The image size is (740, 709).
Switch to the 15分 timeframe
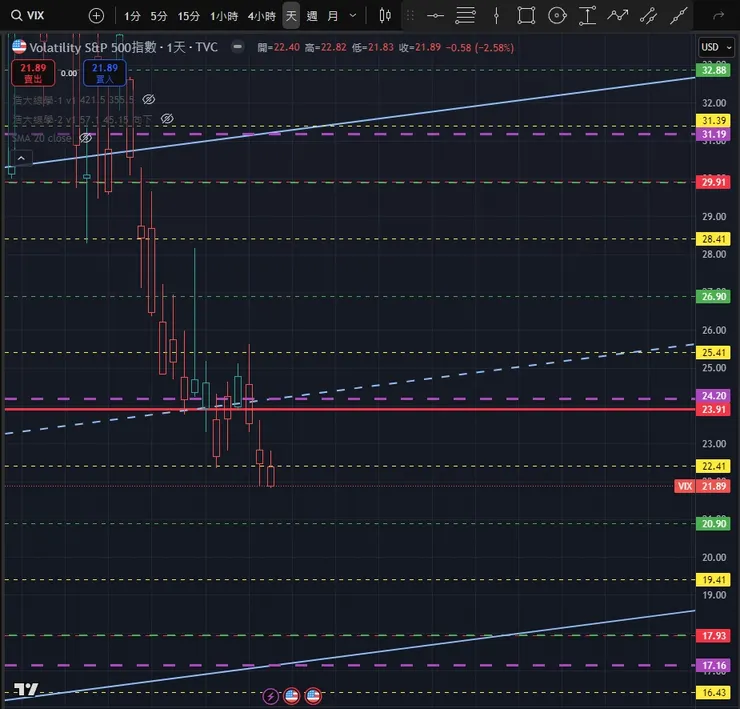[x=189, y=16]
